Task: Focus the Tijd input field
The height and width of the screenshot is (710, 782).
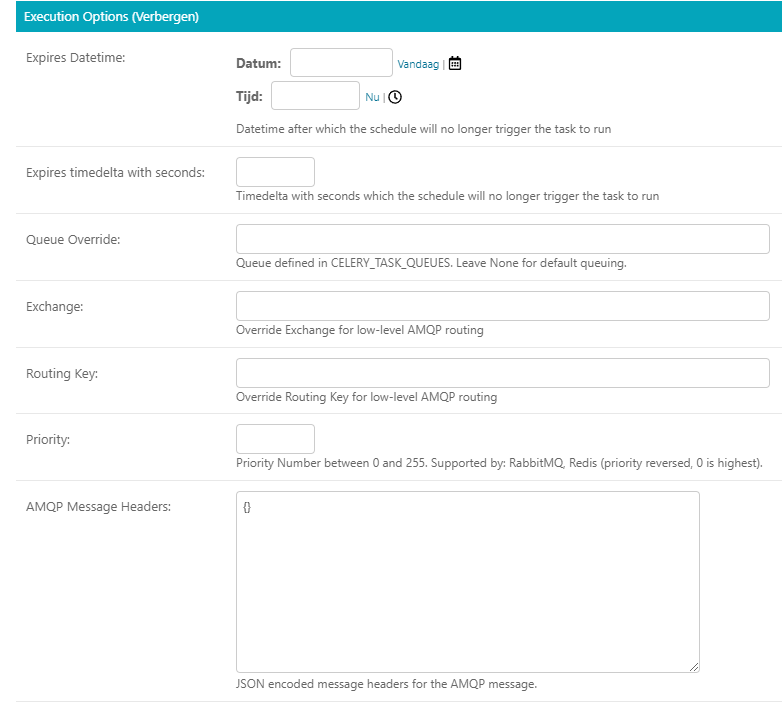Action: coord(315,96)
